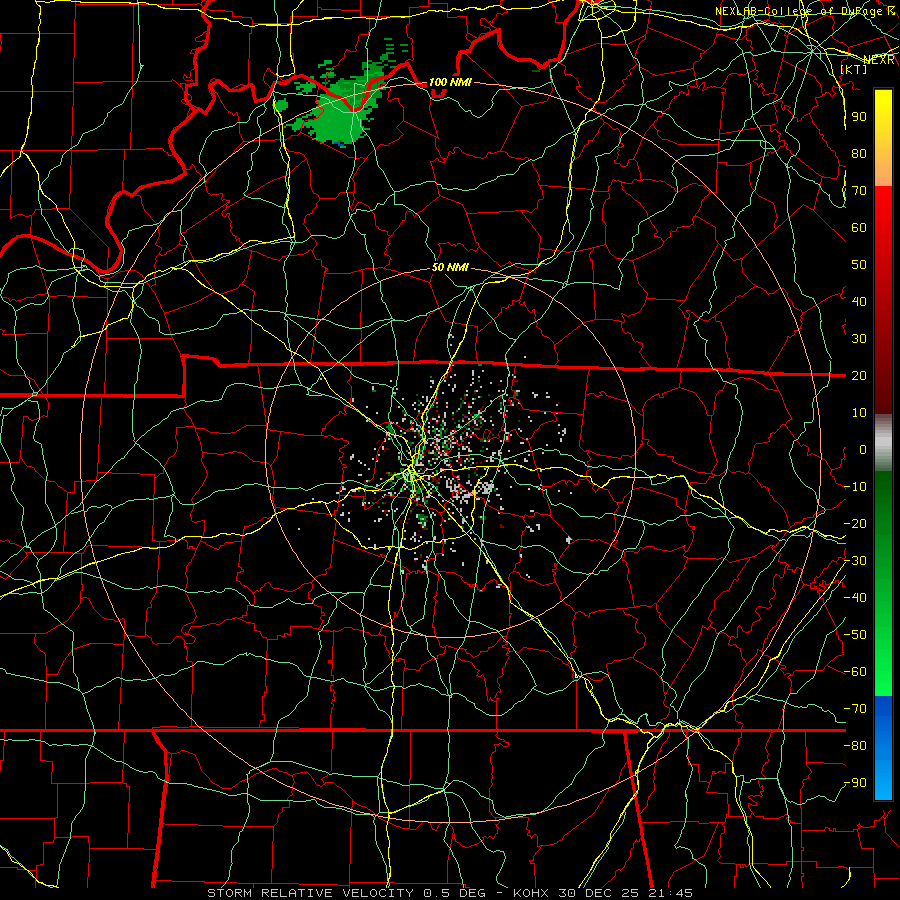Click the [KT] units label
This screenshot has width=900, height=900.
click(x=854, y=69)
